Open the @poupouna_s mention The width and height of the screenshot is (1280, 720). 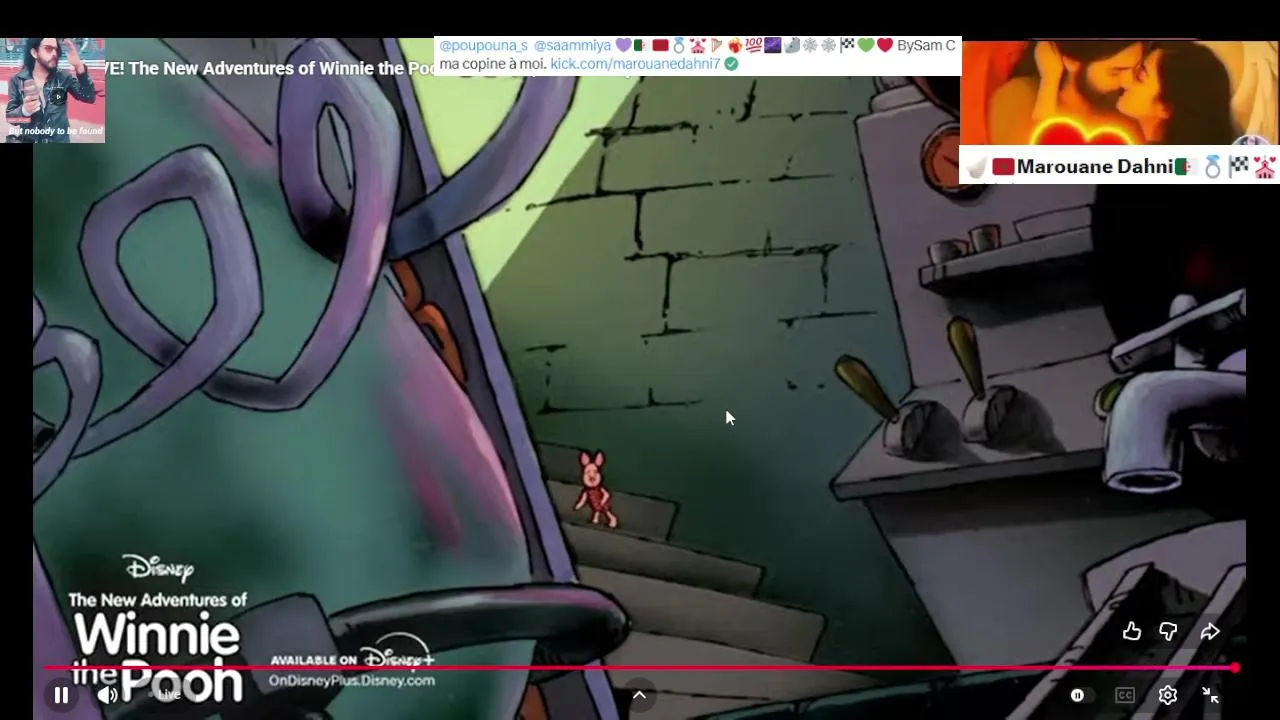point(483,46)
